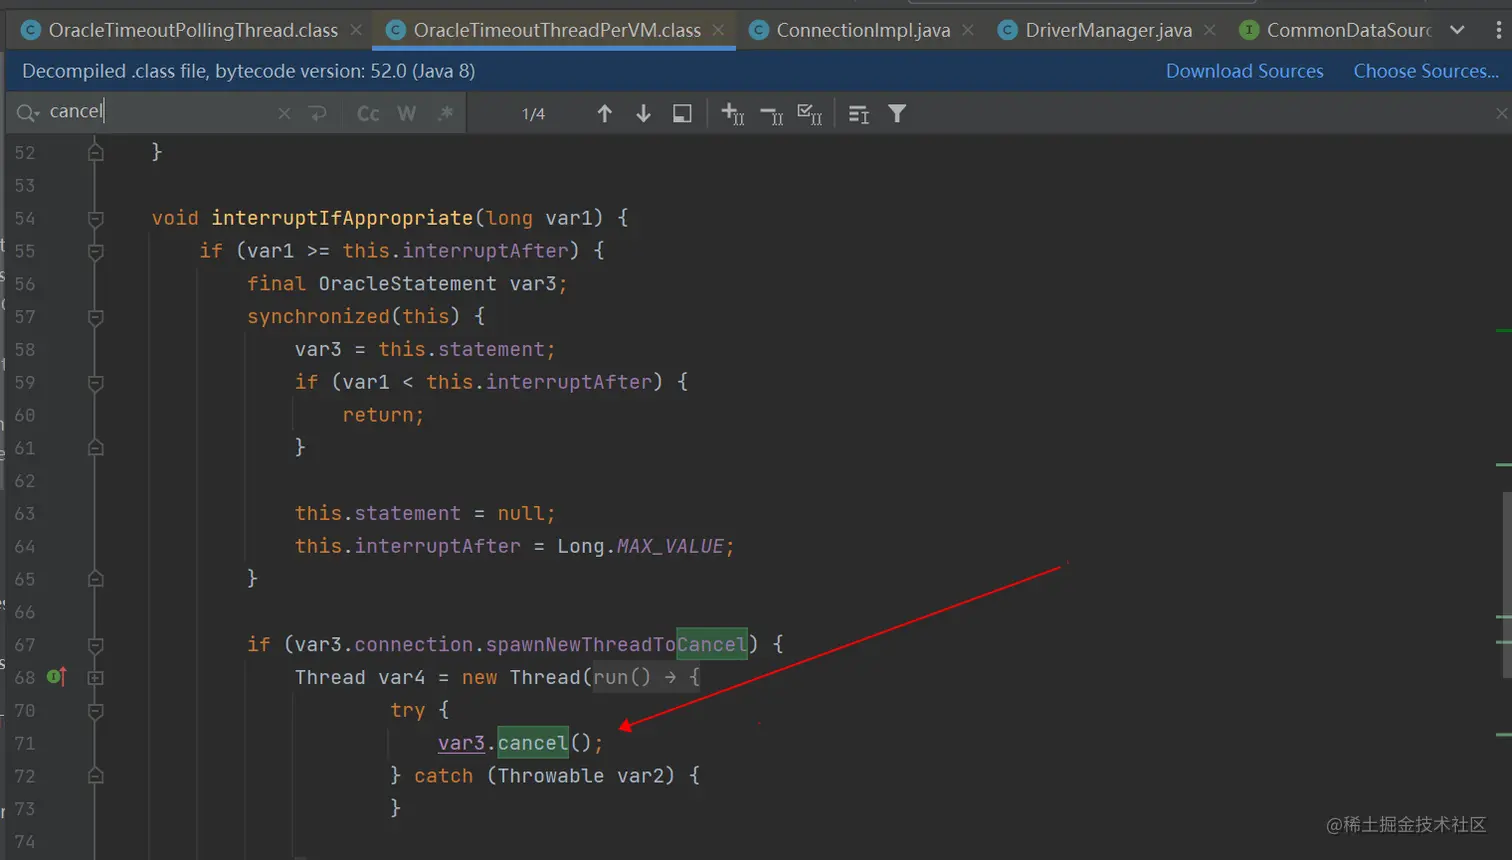This screenshot has width=1512, height=860.
Task: Open the editor tabs more options menu
Action: (1497, 31)
